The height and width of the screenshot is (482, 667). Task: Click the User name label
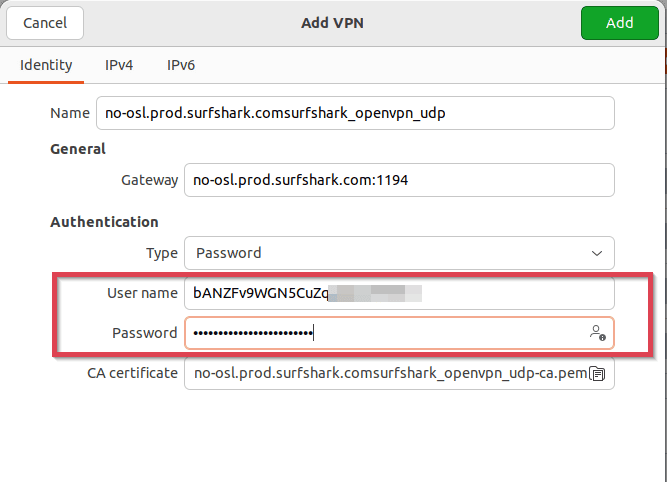[141, 293]
